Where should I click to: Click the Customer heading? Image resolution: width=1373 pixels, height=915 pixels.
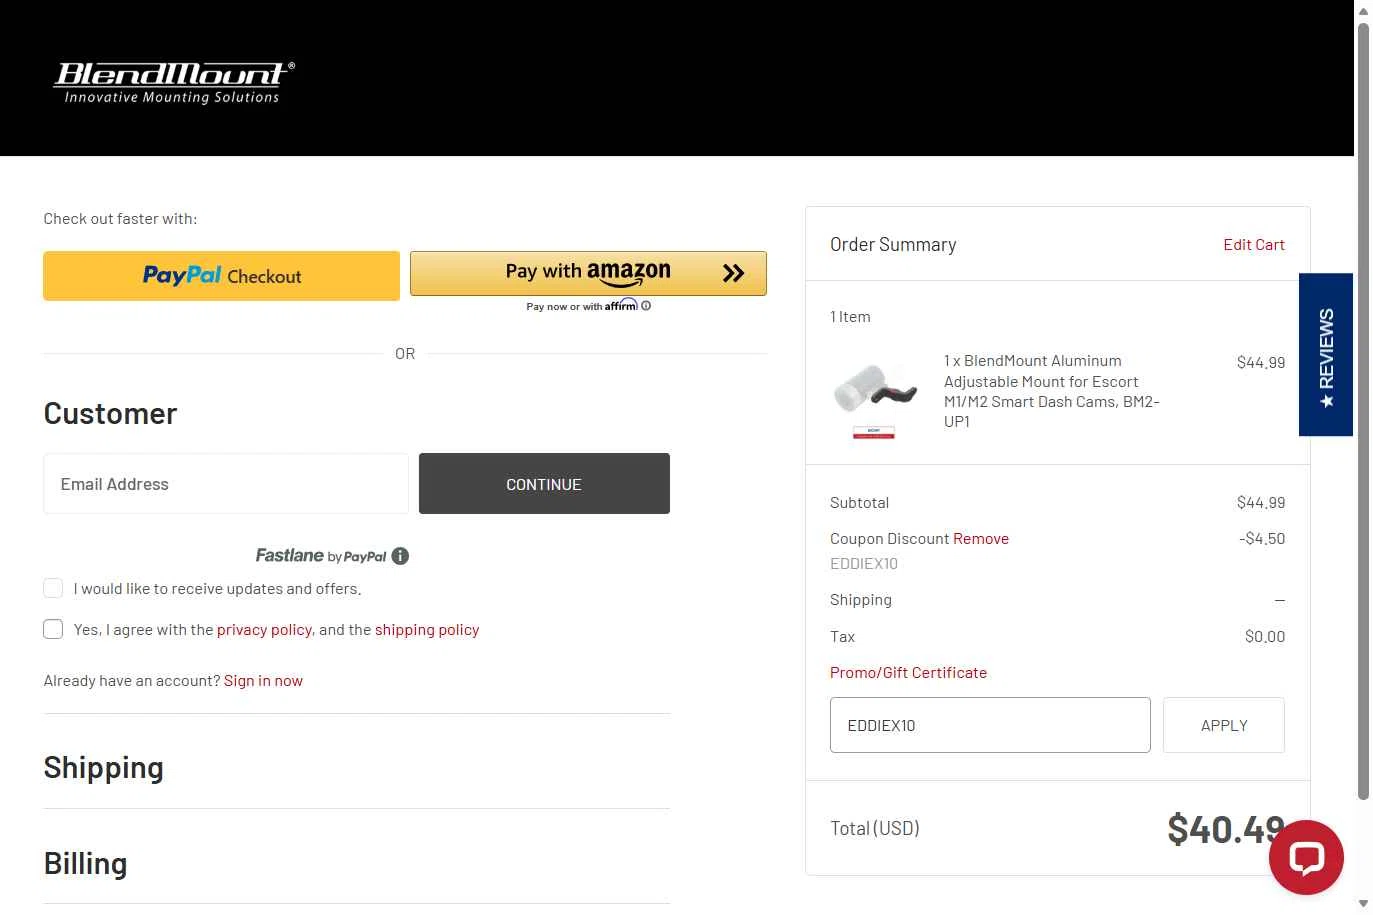[111, 414]
